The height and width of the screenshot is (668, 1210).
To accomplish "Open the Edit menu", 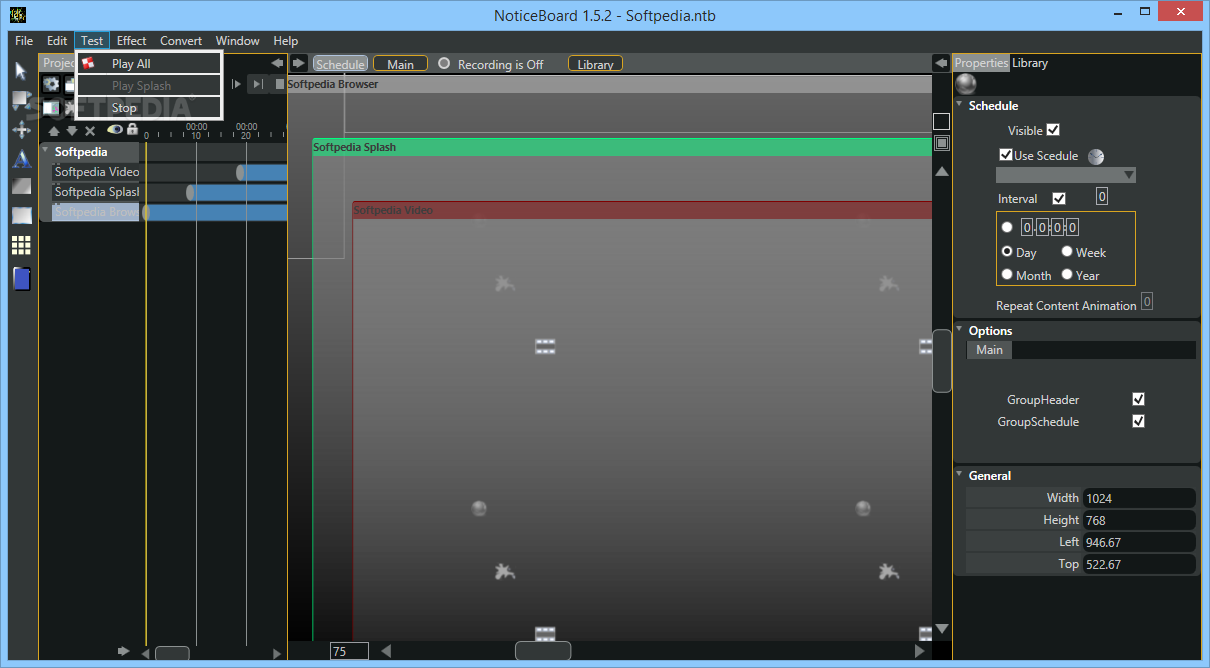I will point(57,41).
